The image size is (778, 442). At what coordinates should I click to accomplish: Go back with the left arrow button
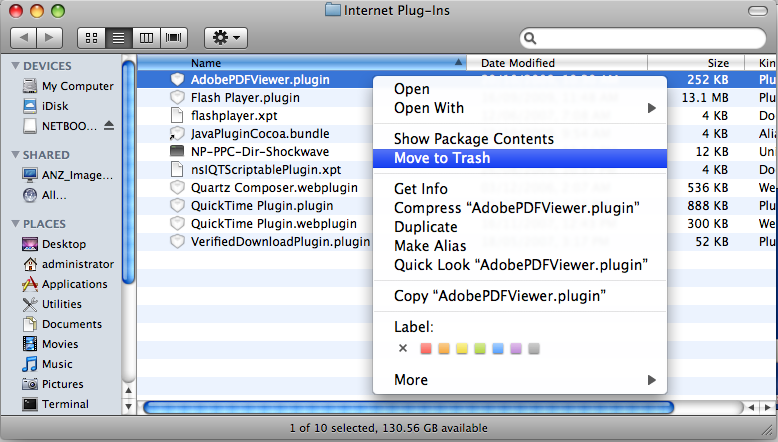[23, 38]
